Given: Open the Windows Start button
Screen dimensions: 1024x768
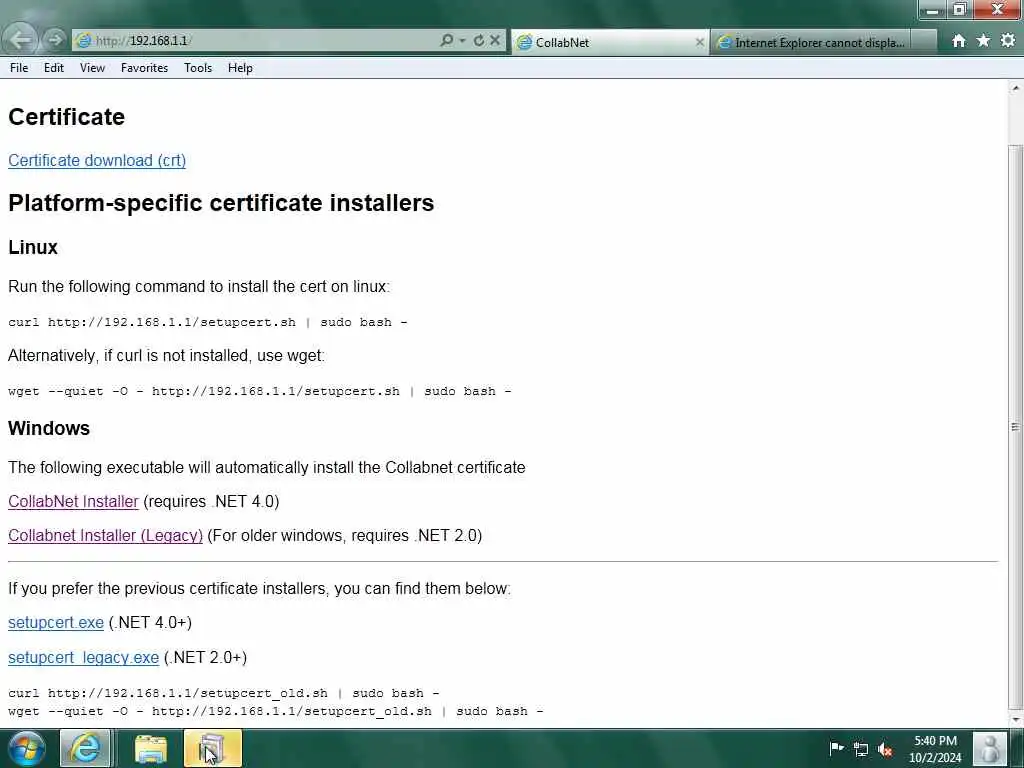Looking at the screenshot, I should point(27,748).
